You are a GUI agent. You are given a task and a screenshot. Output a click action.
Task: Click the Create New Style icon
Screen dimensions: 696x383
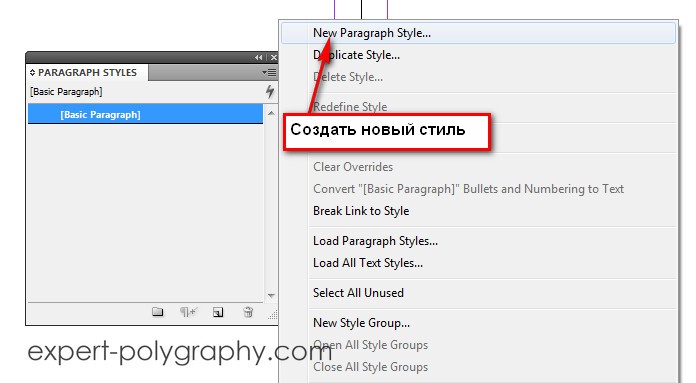(x=218, y=312)
